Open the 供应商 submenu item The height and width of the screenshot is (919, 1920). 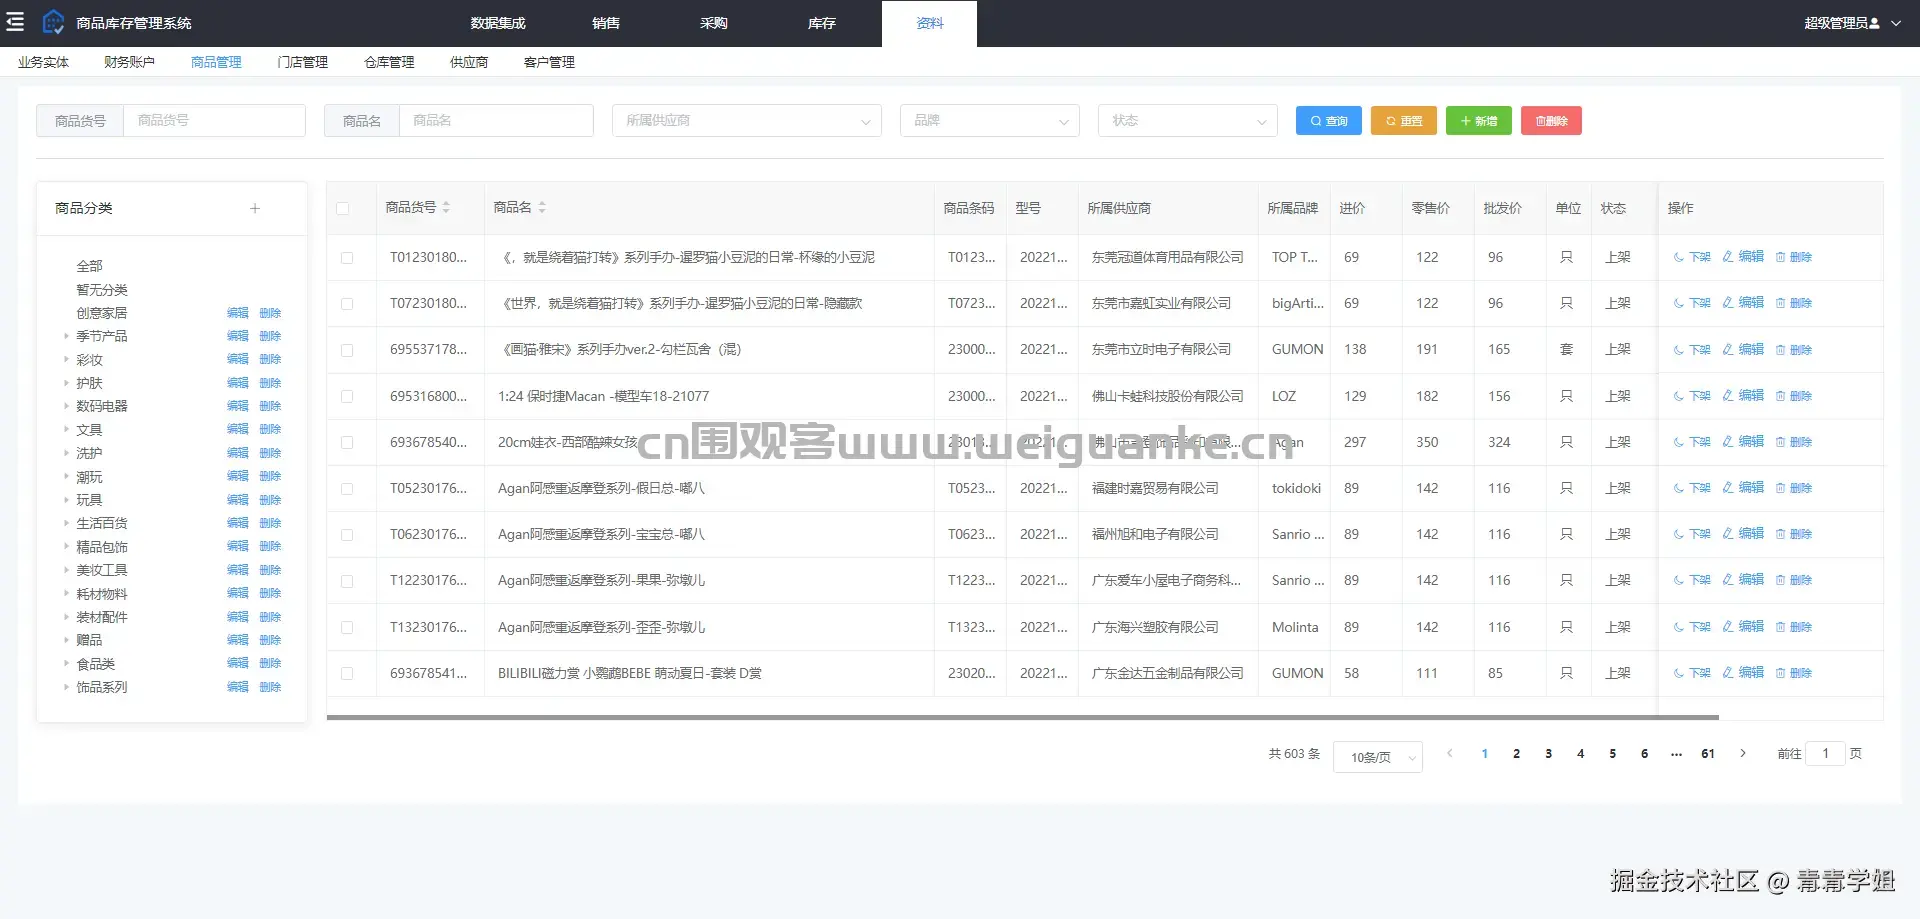point(469,62)
